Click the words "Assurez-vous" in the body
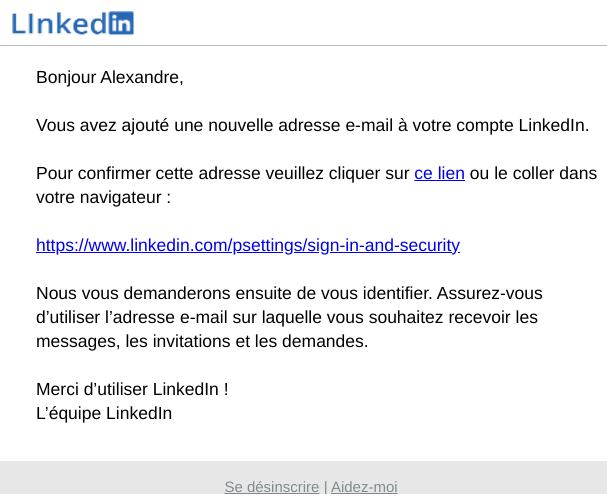 point(490,293)
